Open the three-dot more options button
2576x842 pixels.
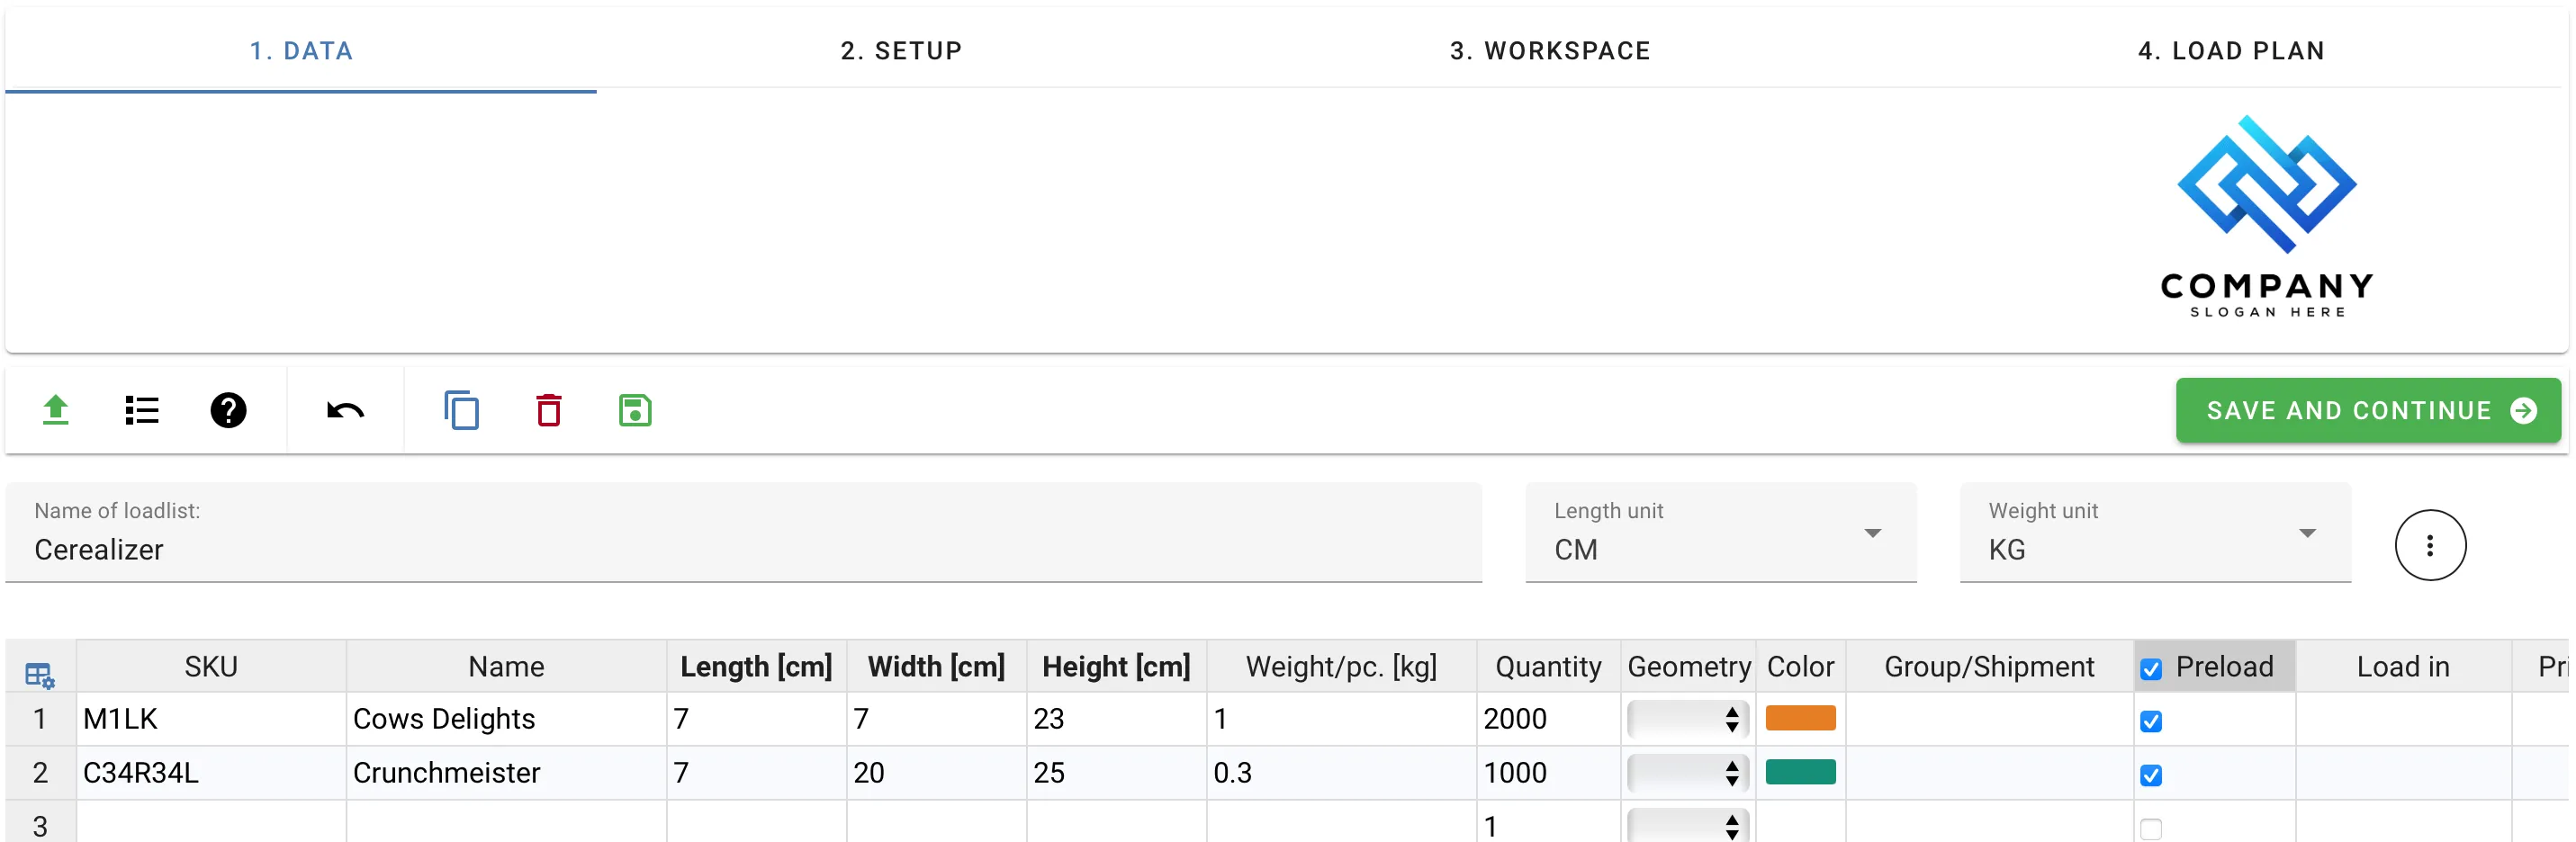(x=2429, y=545)
